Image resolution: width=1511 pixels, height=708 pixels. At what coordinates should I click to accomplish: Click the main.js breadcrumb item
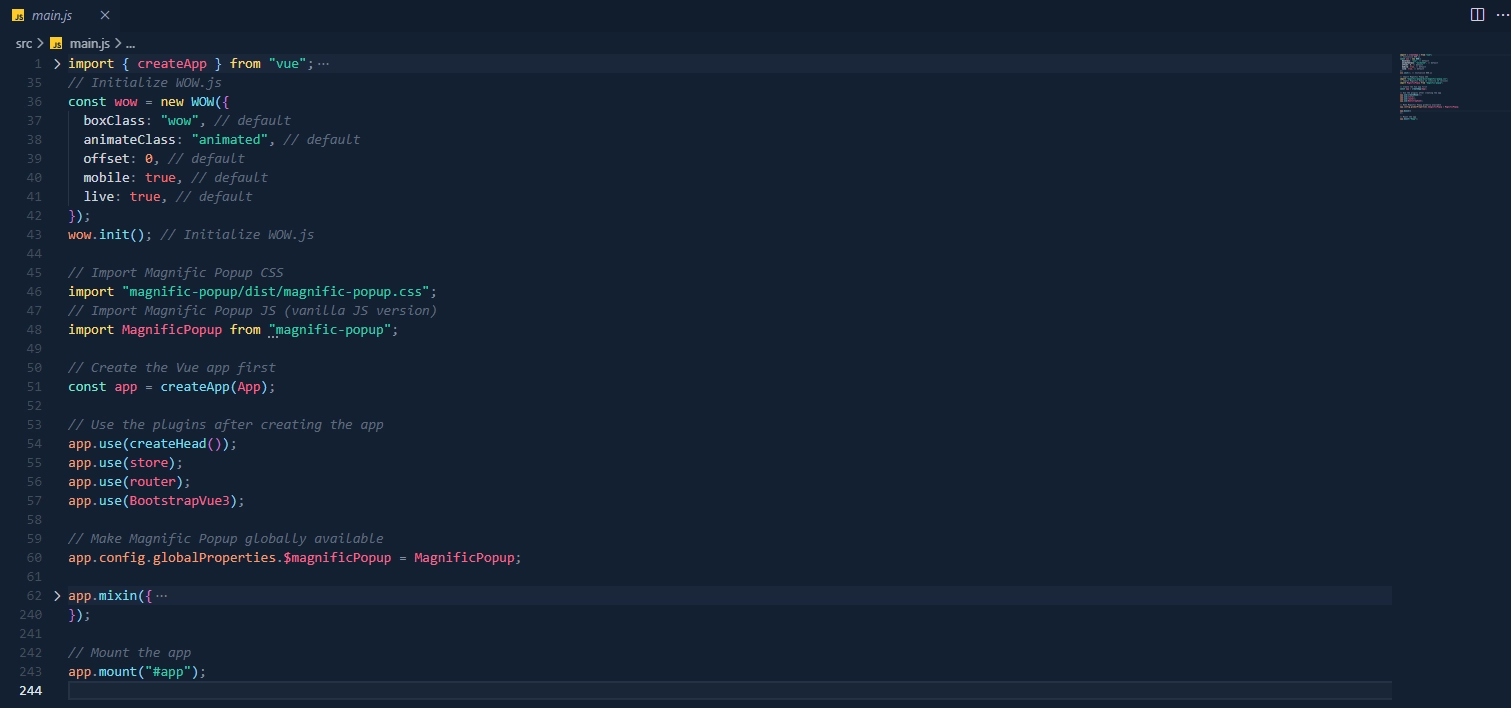(89, 43)
